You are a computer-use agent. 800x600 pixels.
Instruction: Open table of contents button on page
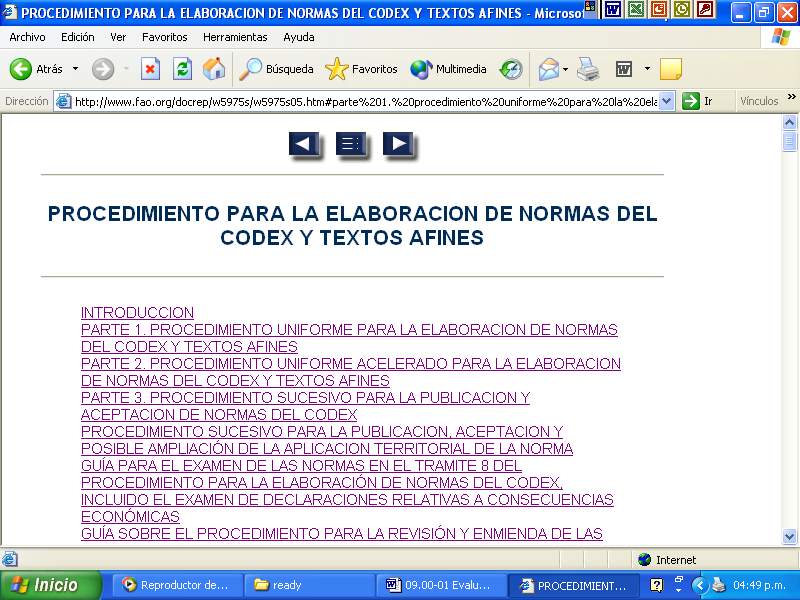[352, 144]
